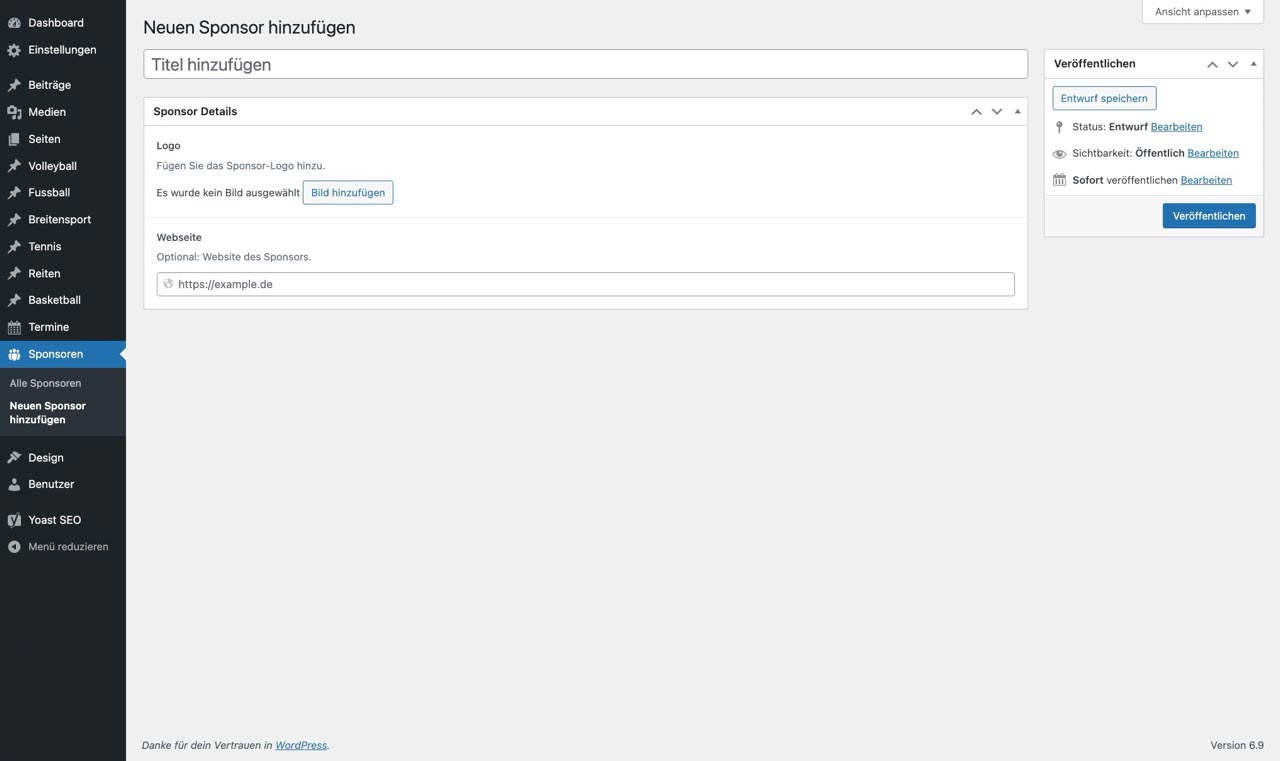The height and width of the screenshot is (761, 1280).
Task: Move Sponsor Details panel down
Action: point(996,111)
